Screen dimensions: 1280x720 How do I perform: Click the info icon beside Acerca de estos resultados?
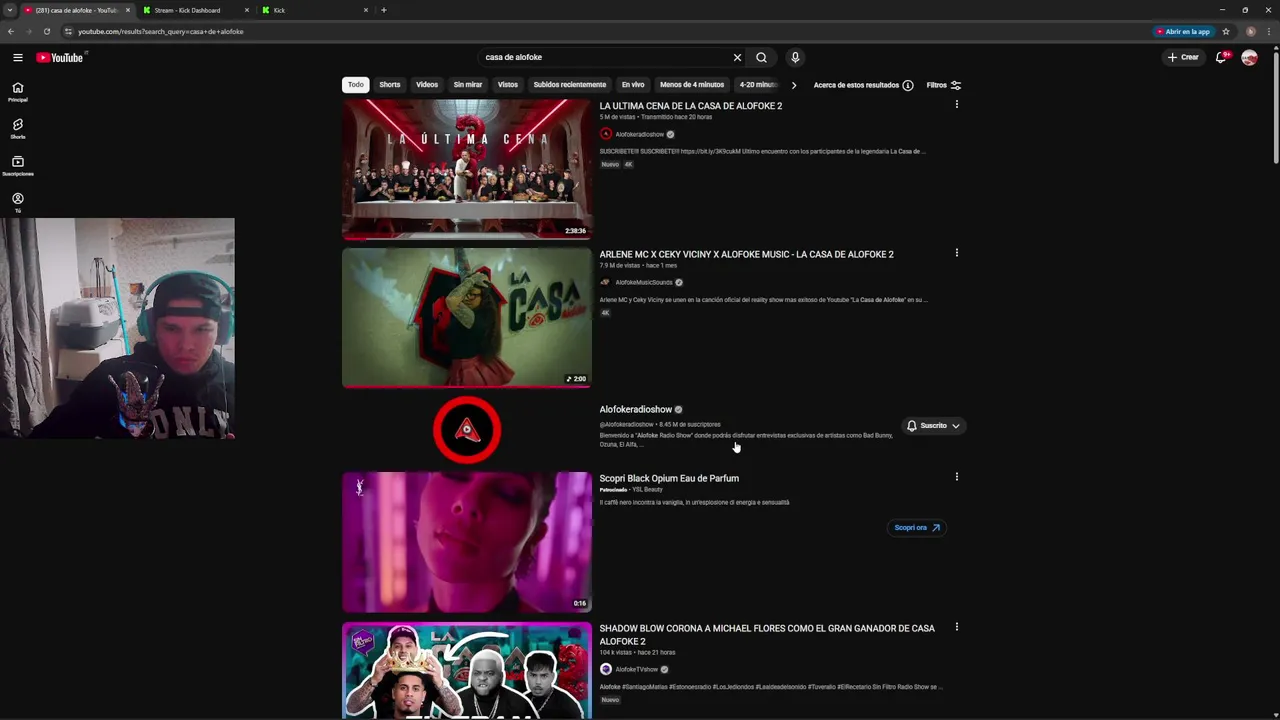pos(908,85)
